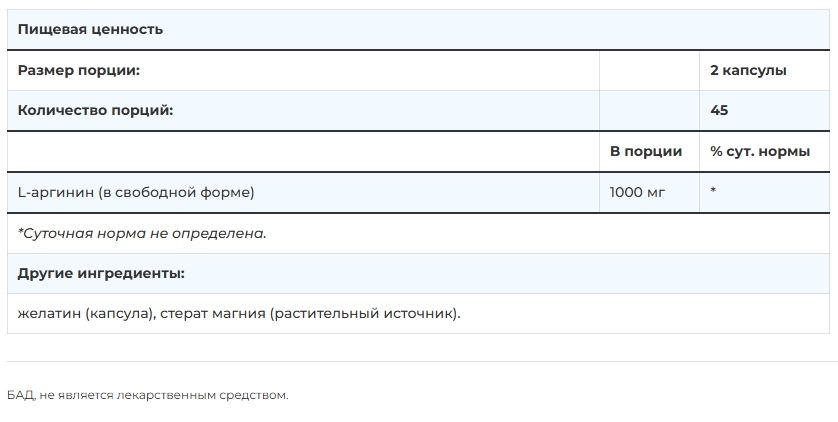Click the "*Суточная норма не определена." footnote
The height and width of the screenshot is (422, 838).
[x=142, y=233]
